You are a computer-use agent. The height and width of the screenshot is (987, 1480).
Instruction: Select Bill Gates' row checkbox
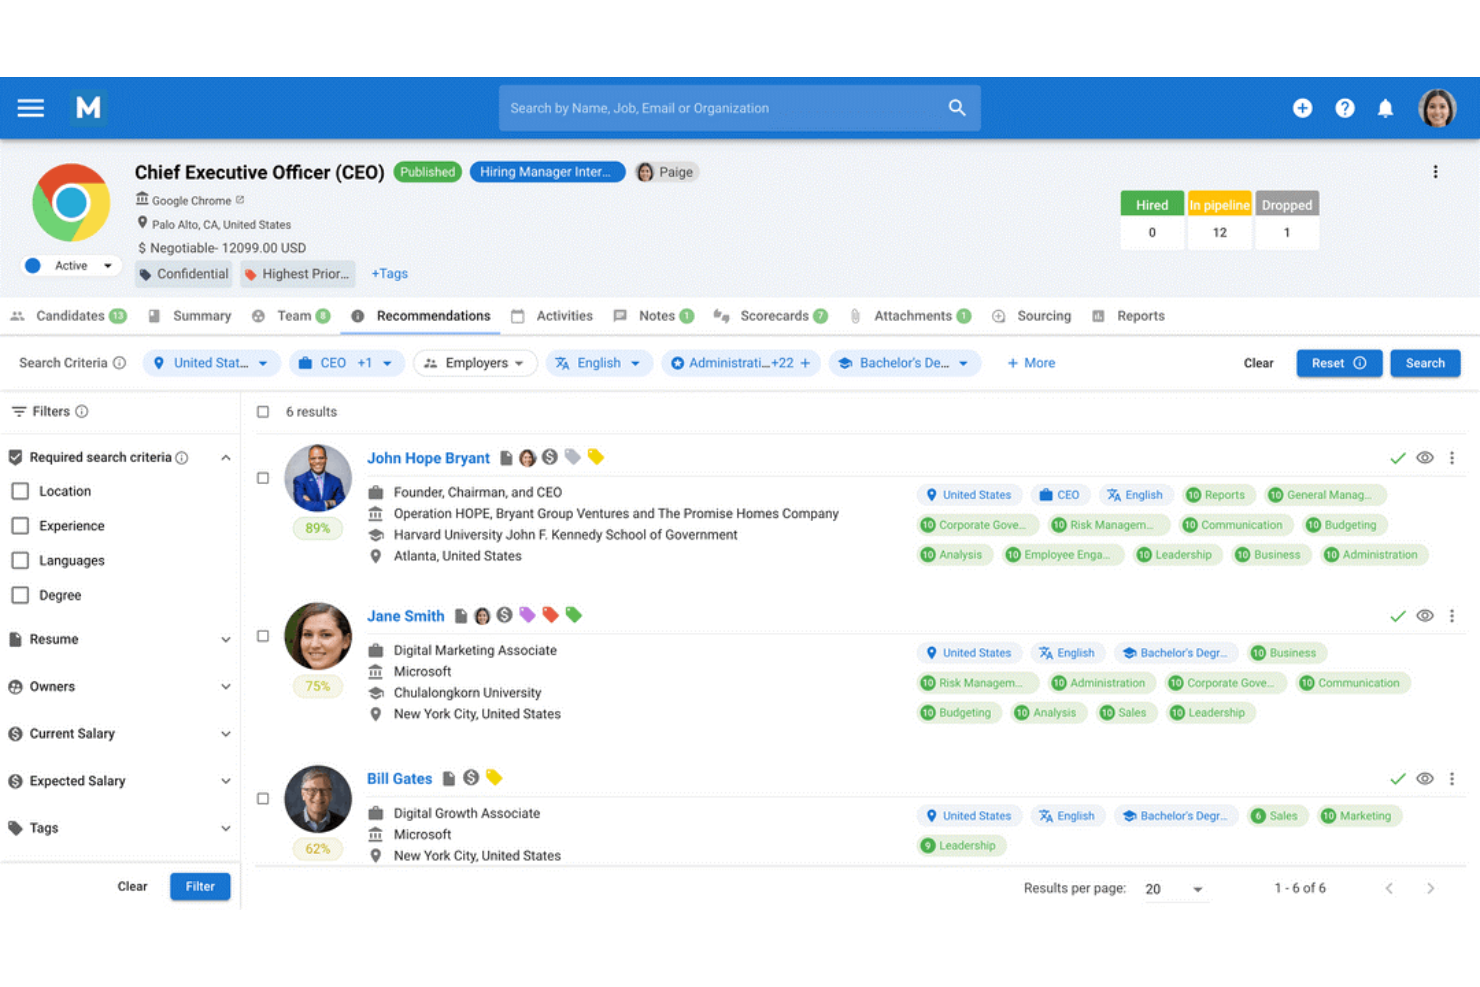(x=263, y=799)
